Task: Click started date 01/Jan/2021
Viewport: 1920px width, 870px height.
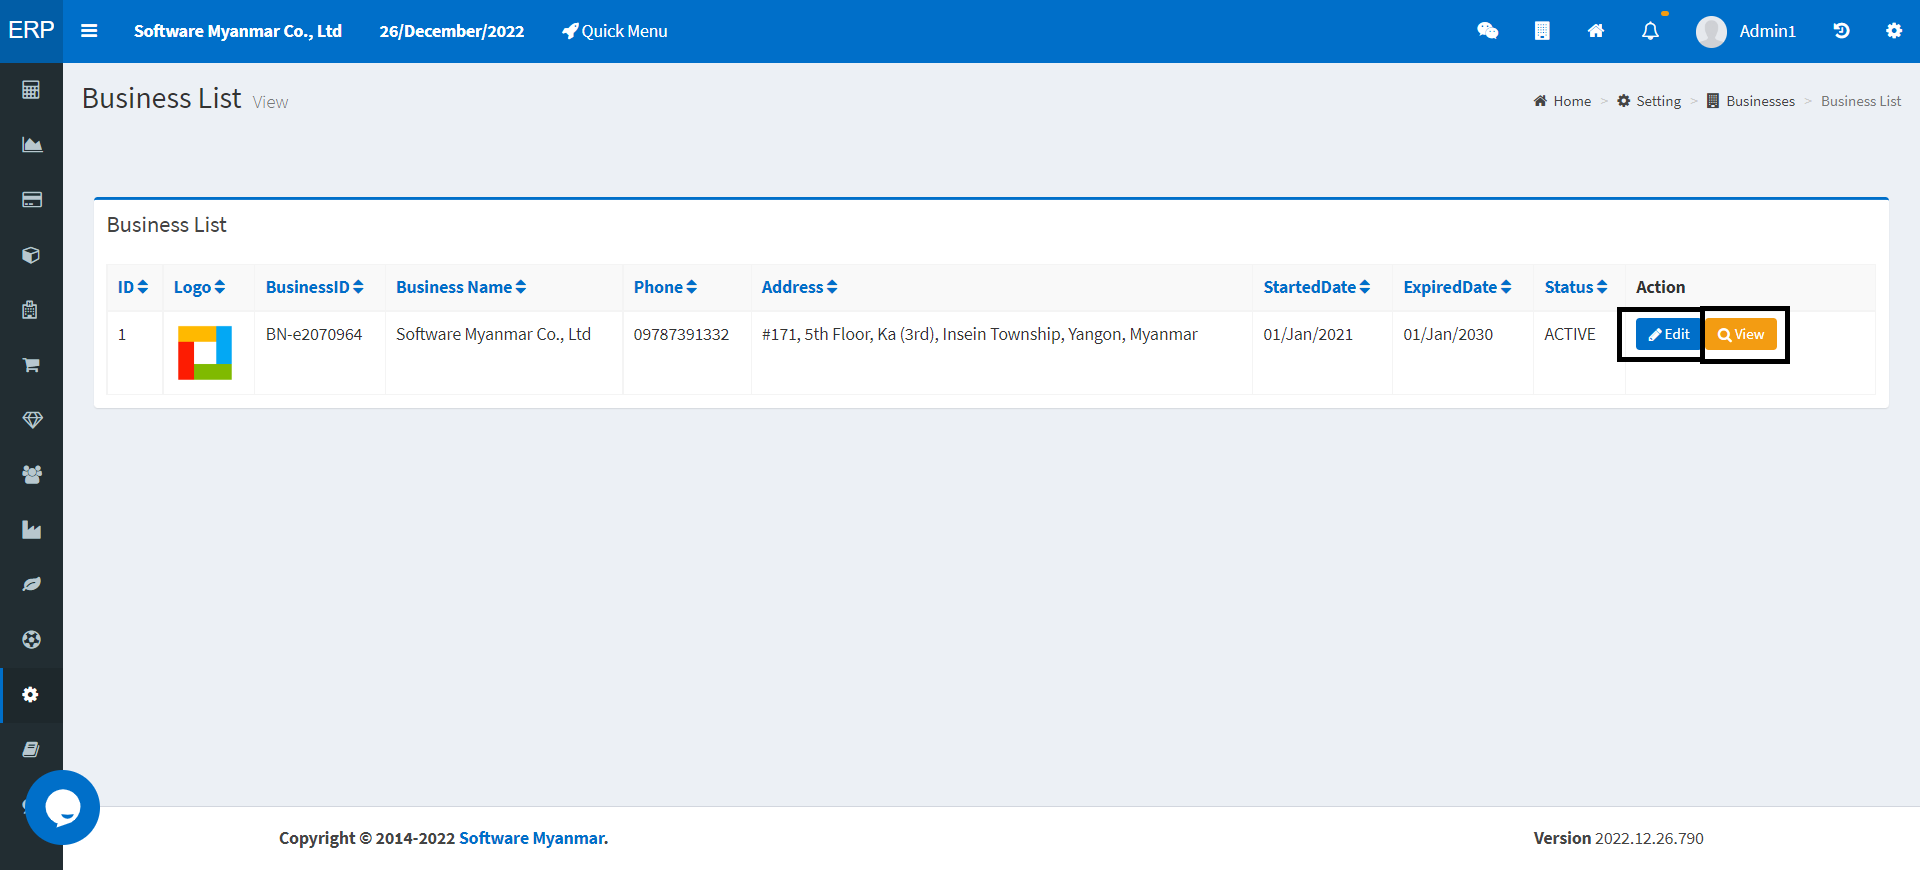Action: (1308, 334)
